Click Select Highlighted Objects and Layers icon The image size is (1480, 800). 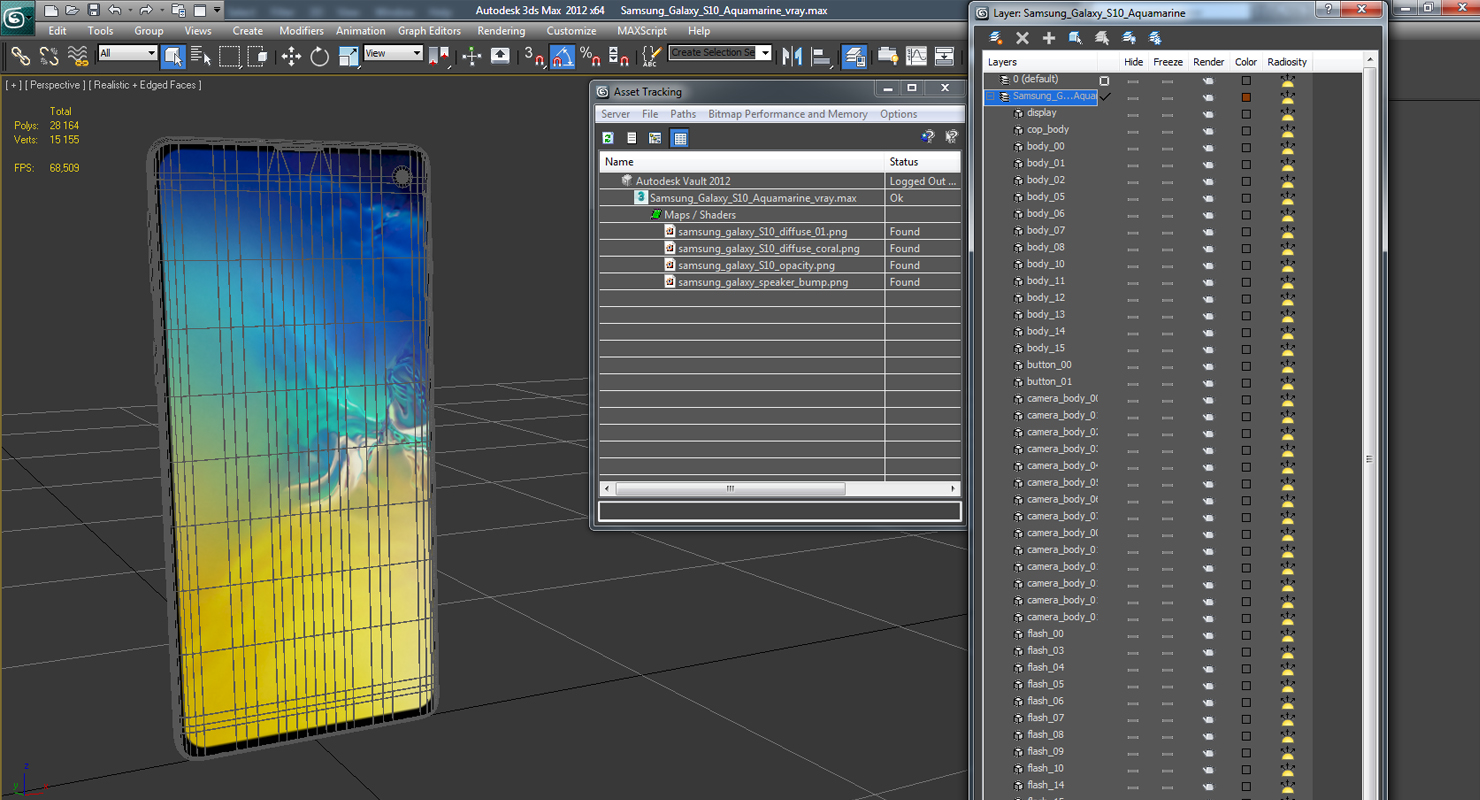coord(1075,38)
